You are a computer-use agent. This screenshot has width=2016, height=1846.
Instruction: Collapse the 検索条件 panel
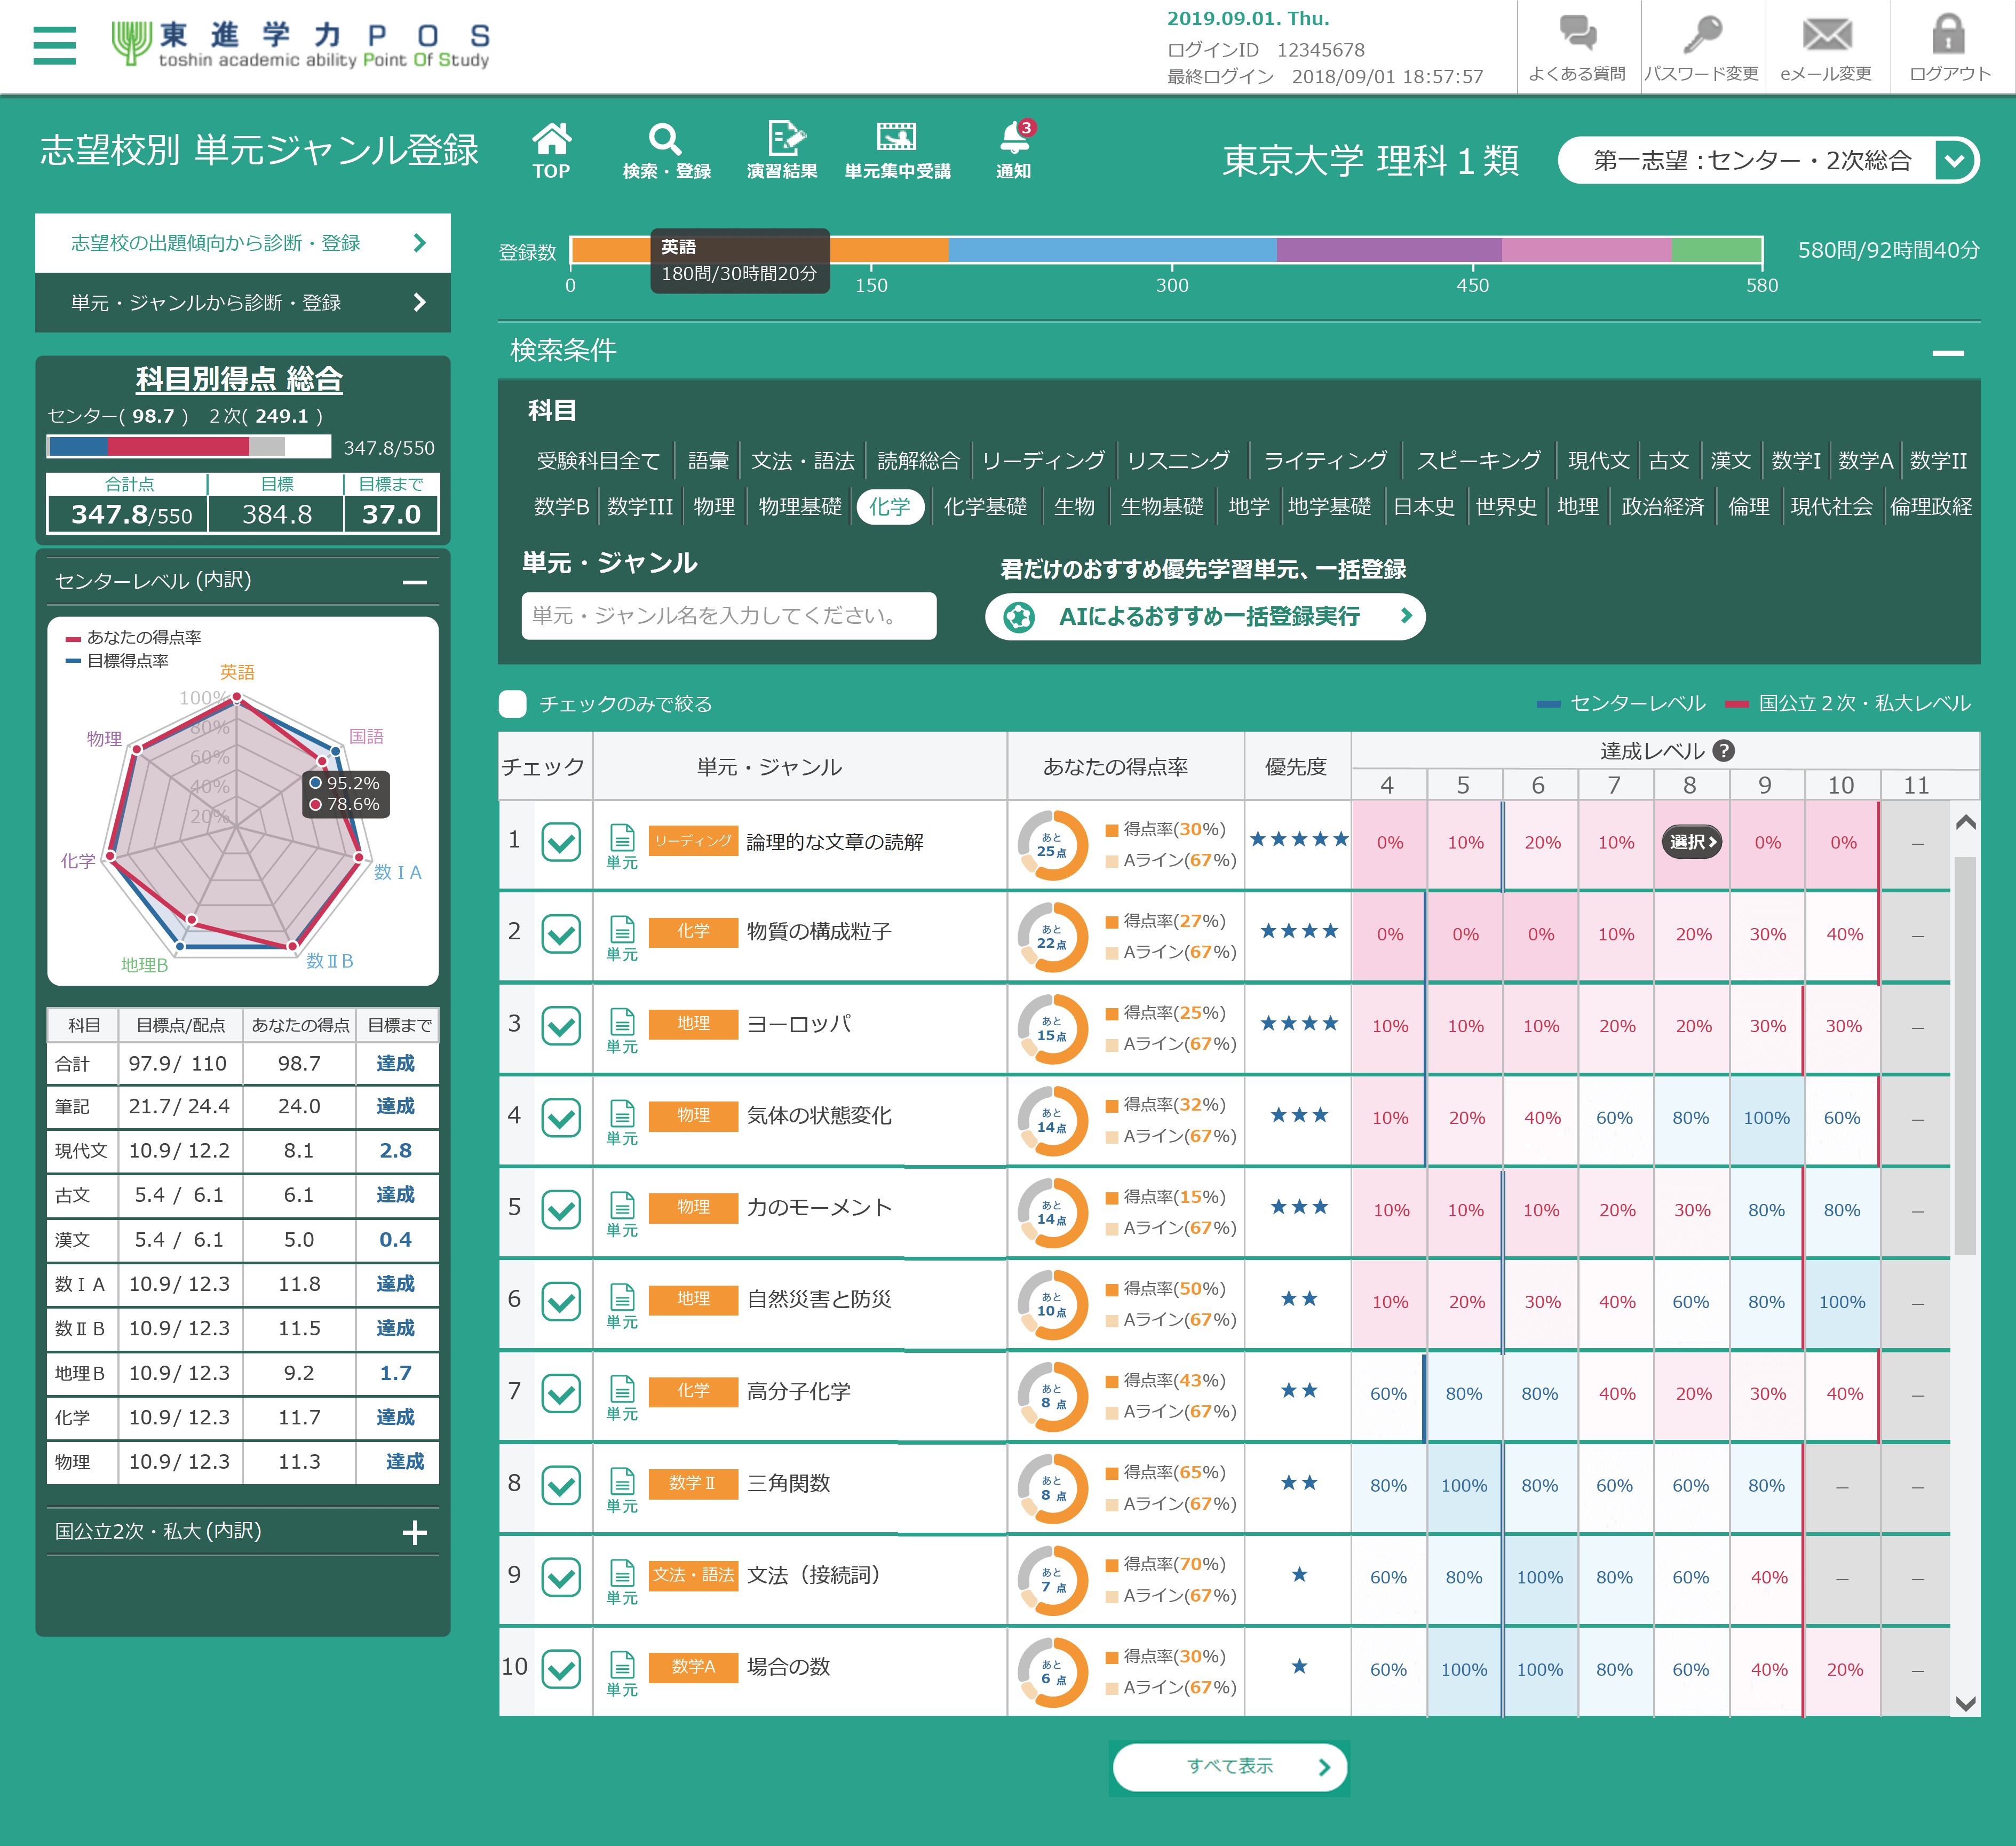click(x=1947, y=352)
